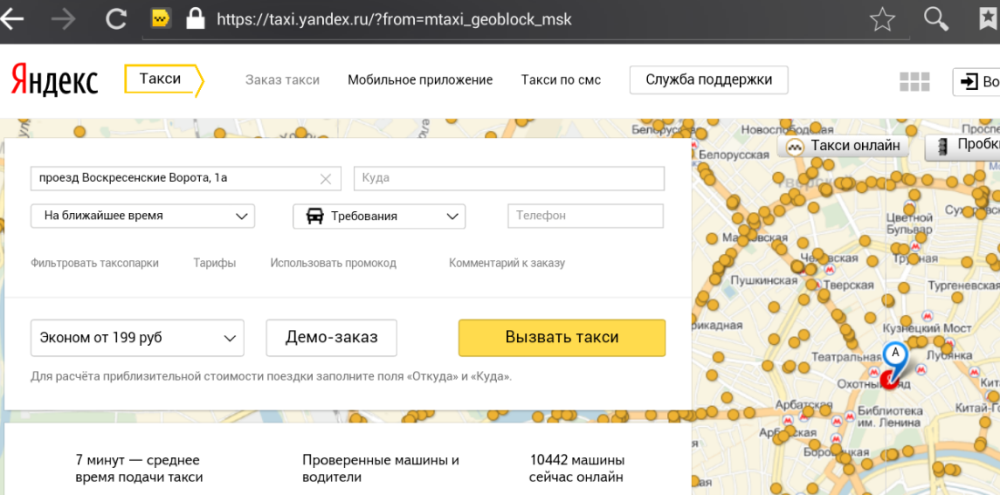Clear the pickup address with the X icon
This screenshot has width=1000, height=495.
point(325,179)
